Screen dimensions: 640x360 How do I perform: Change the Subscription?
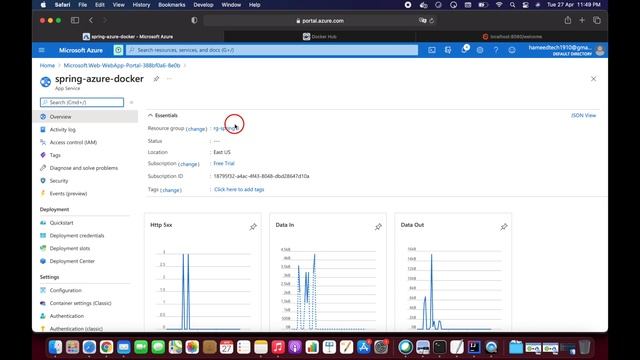[189, 164]
